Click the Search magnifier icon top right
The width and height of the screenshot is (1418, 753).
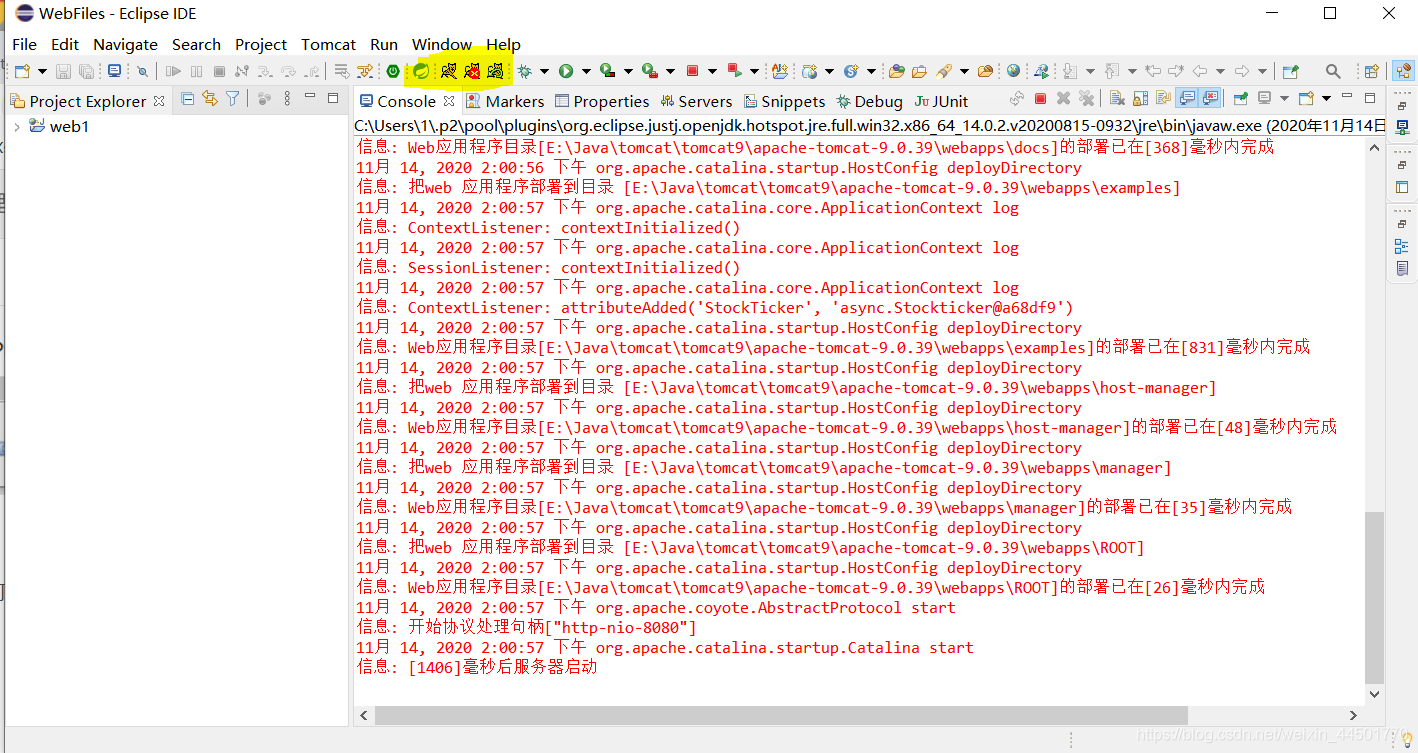(1333, 71)
